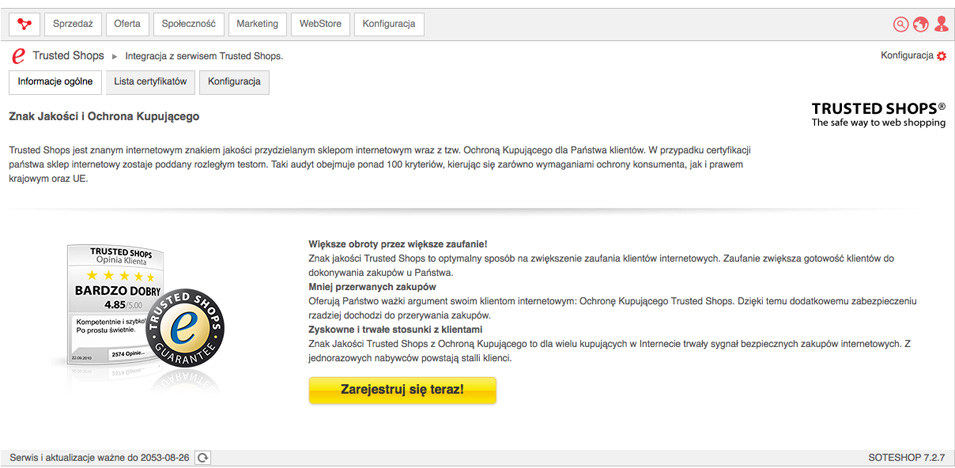
Task: Switch to the Konfiguracja tab
Action: click(x=234, y=82)
